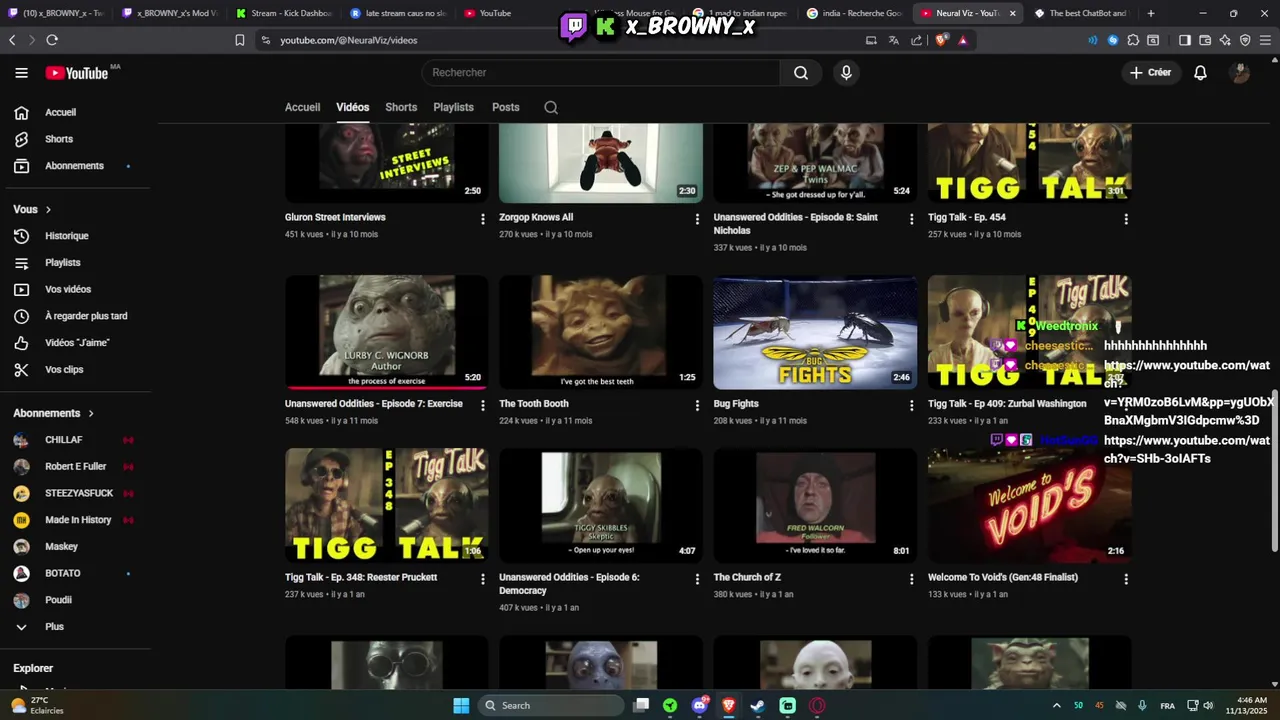Switch to the Accueil channel tab
1280x720 pixels.
tap(302, 107)
